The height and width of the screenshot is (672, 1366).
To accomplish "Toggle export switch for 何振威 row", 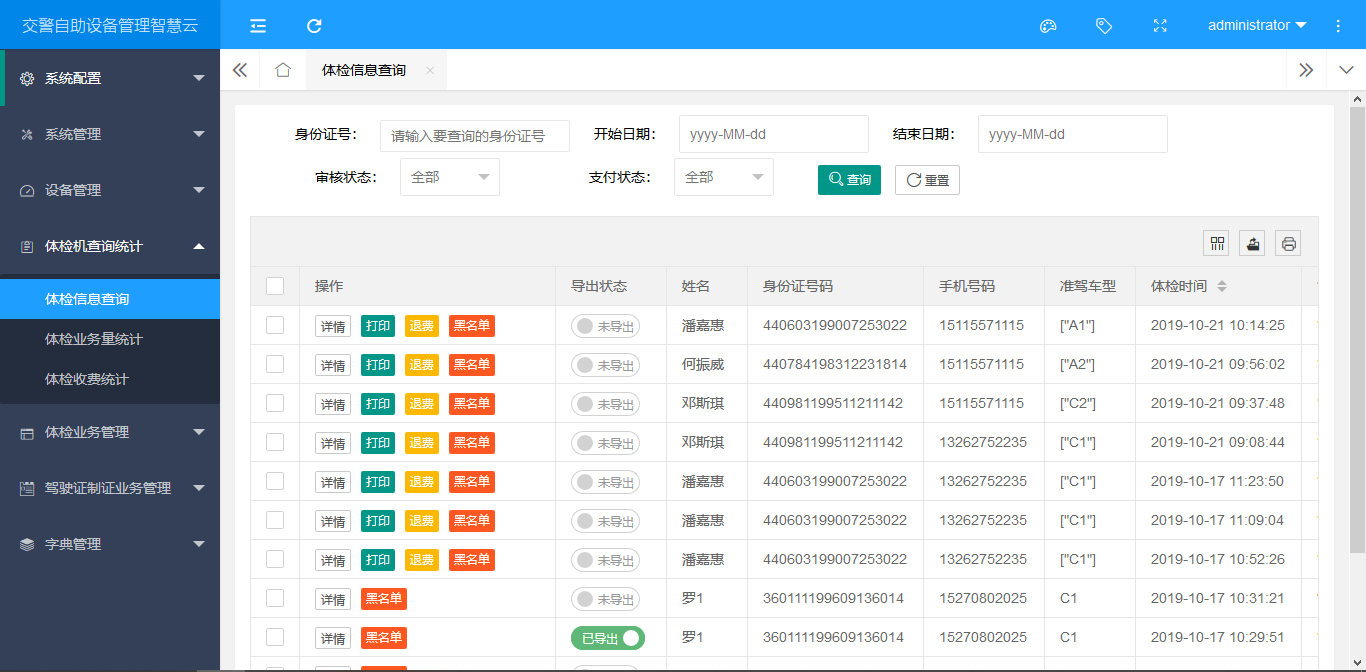I will [605, 365].
